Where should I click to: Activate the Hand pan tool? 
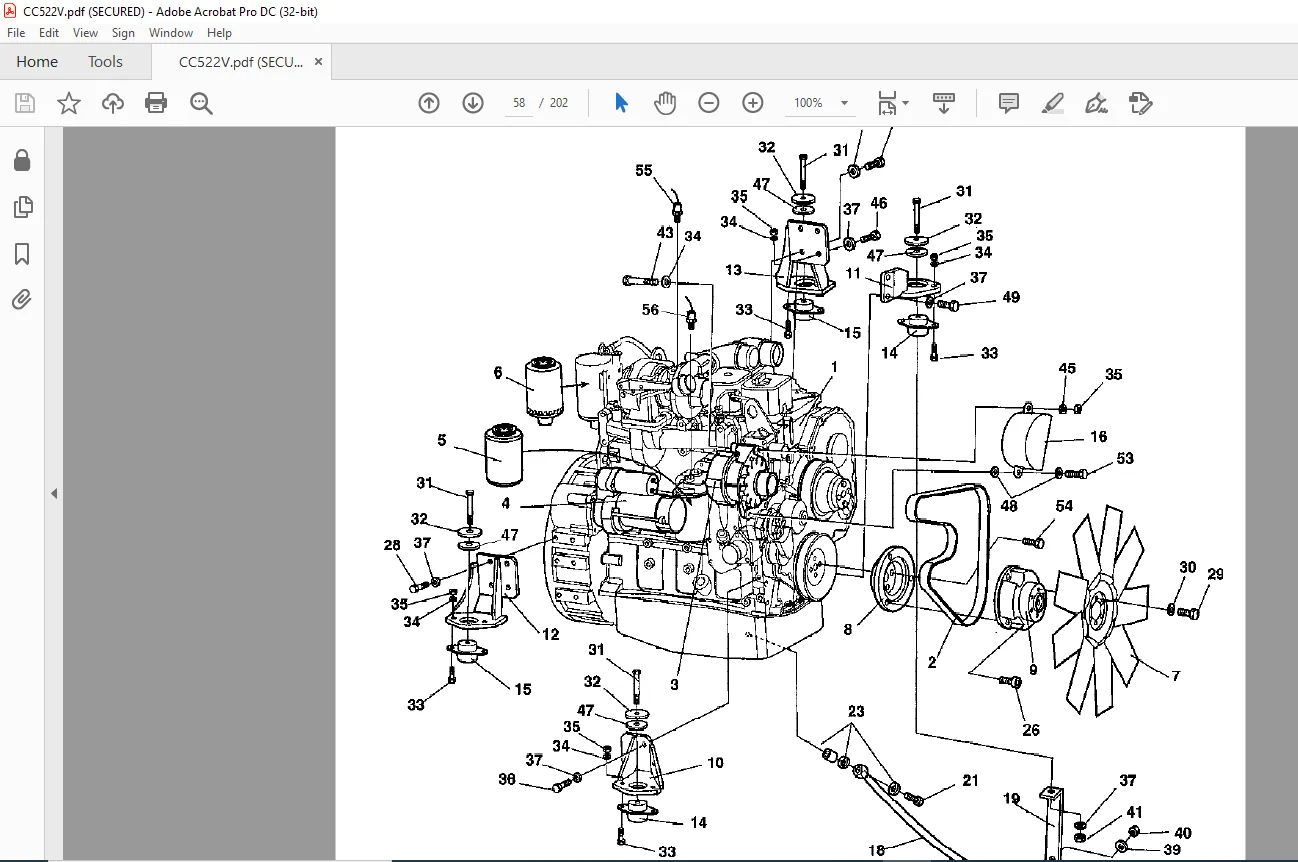(x=665, y=103)
